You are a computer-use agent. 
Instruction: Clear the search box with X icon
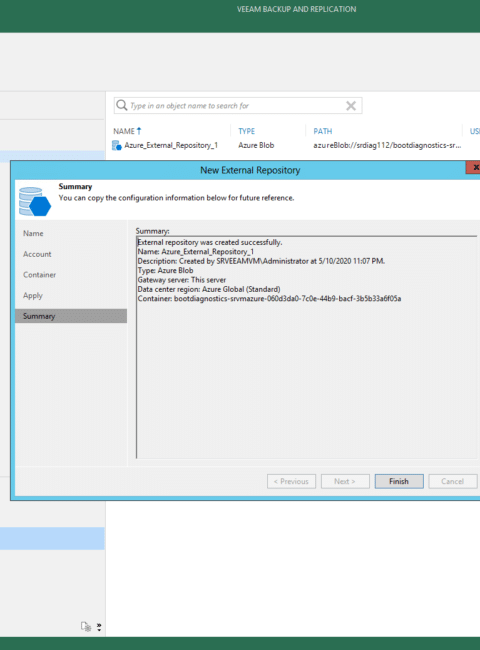[x=351, y=106]
